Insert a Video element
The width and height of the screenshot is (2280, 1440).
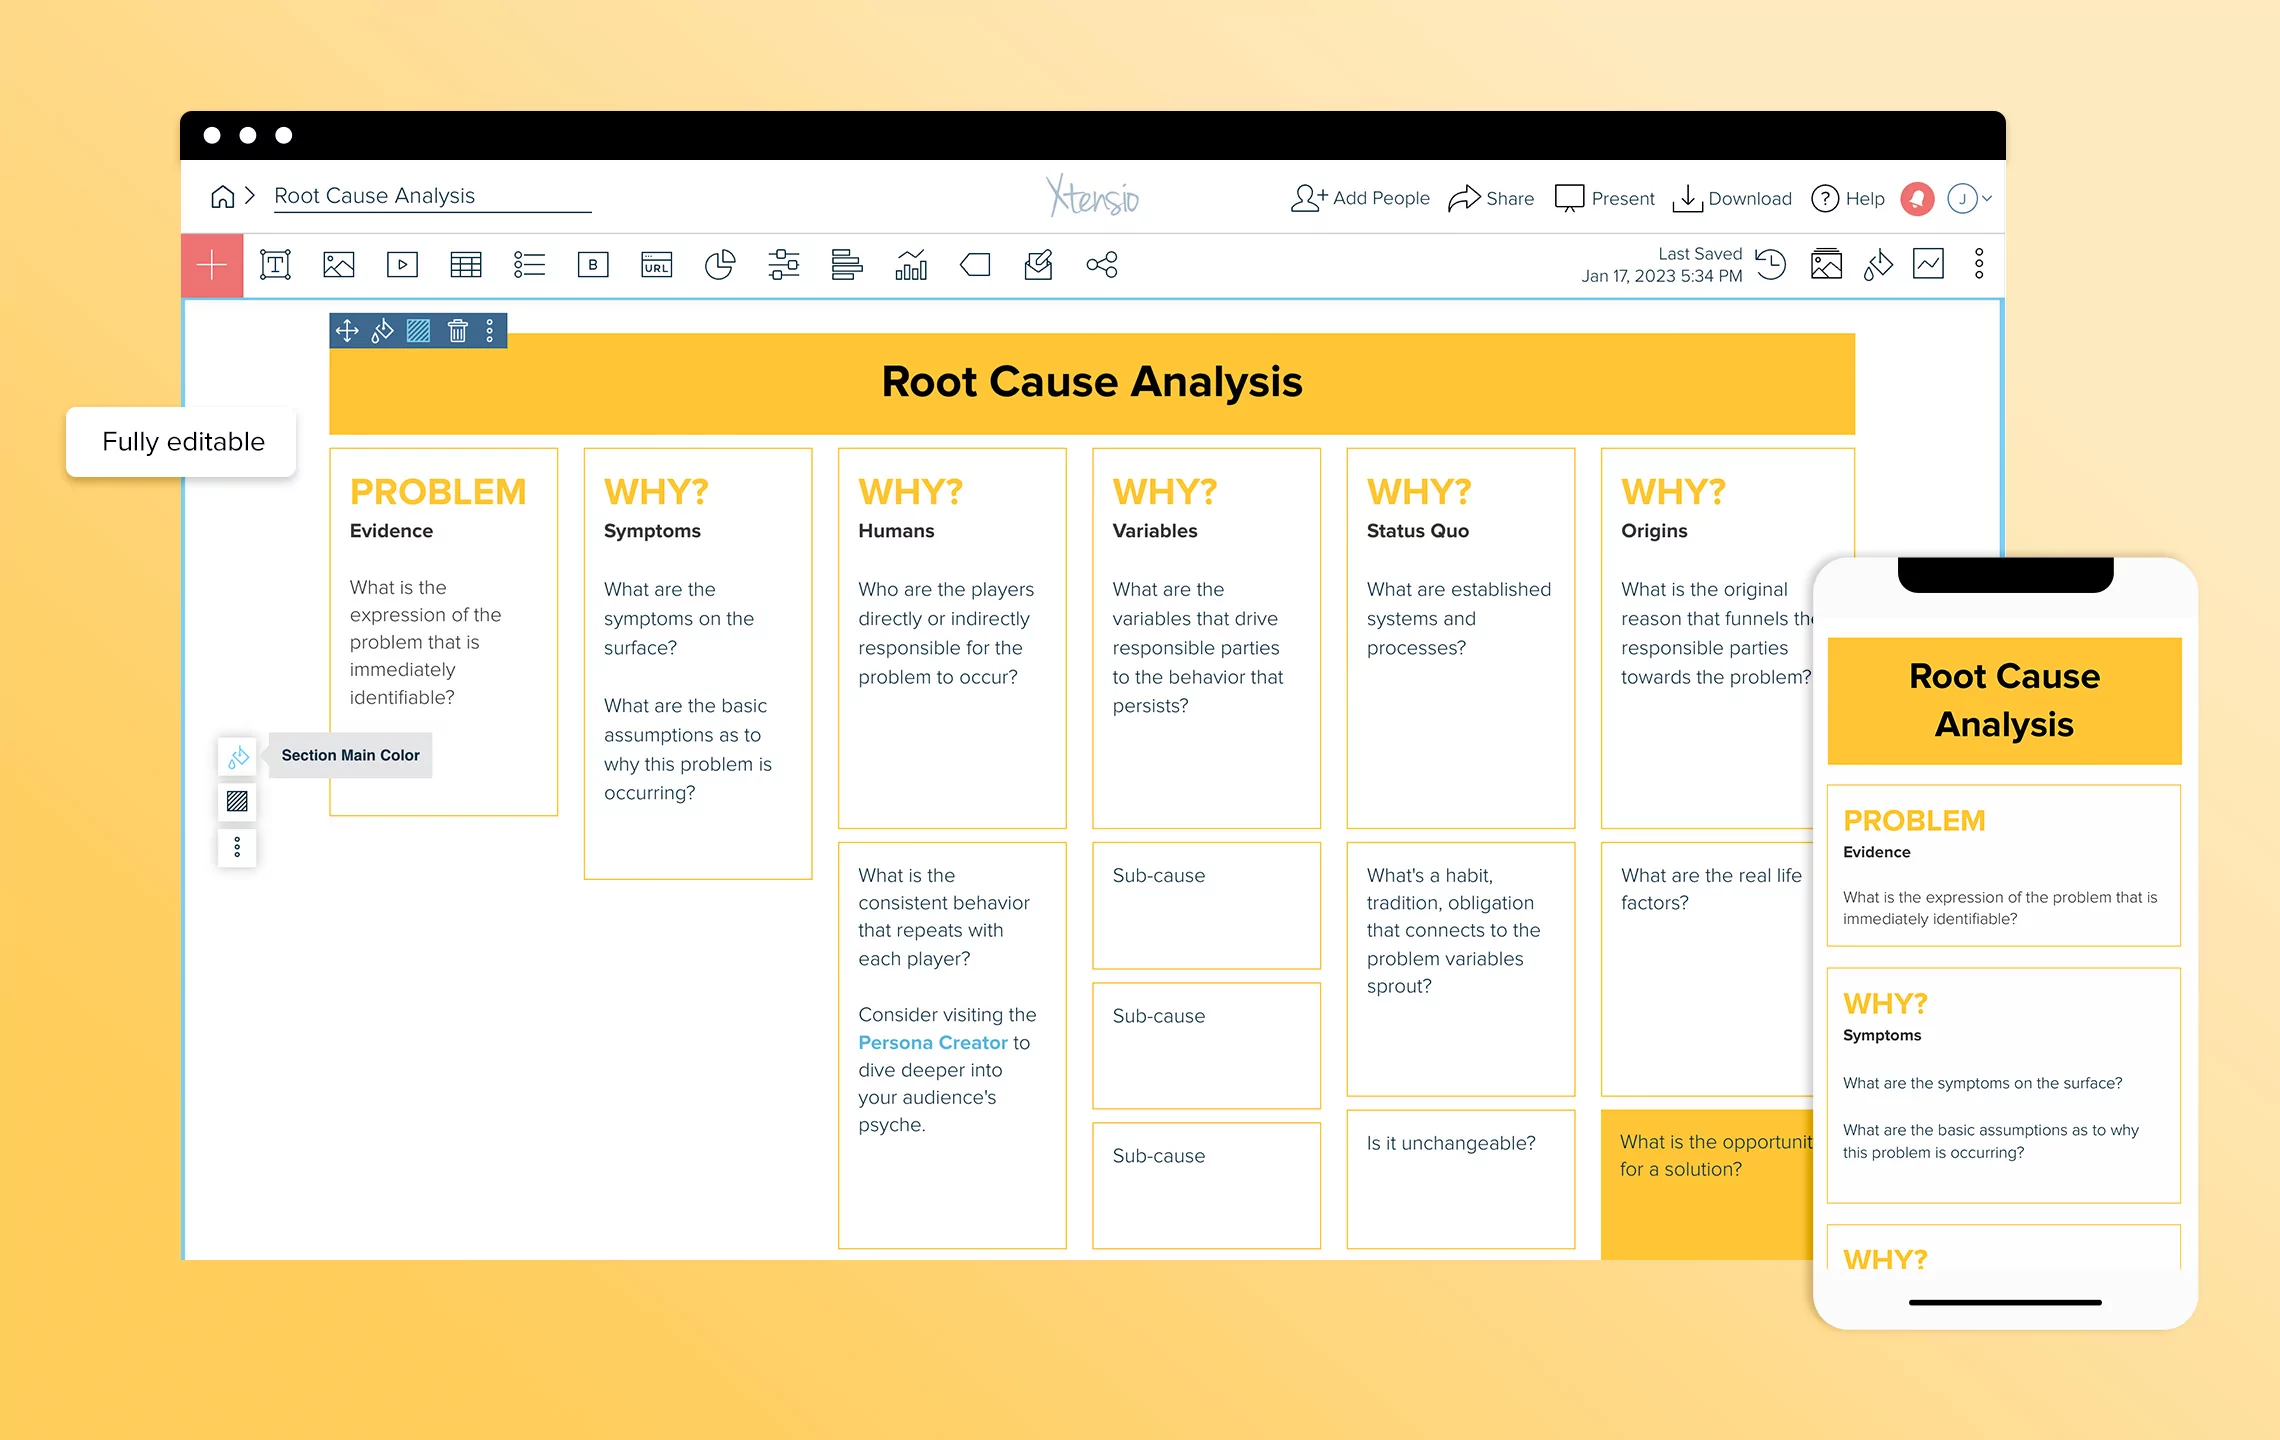coord(402,264)
